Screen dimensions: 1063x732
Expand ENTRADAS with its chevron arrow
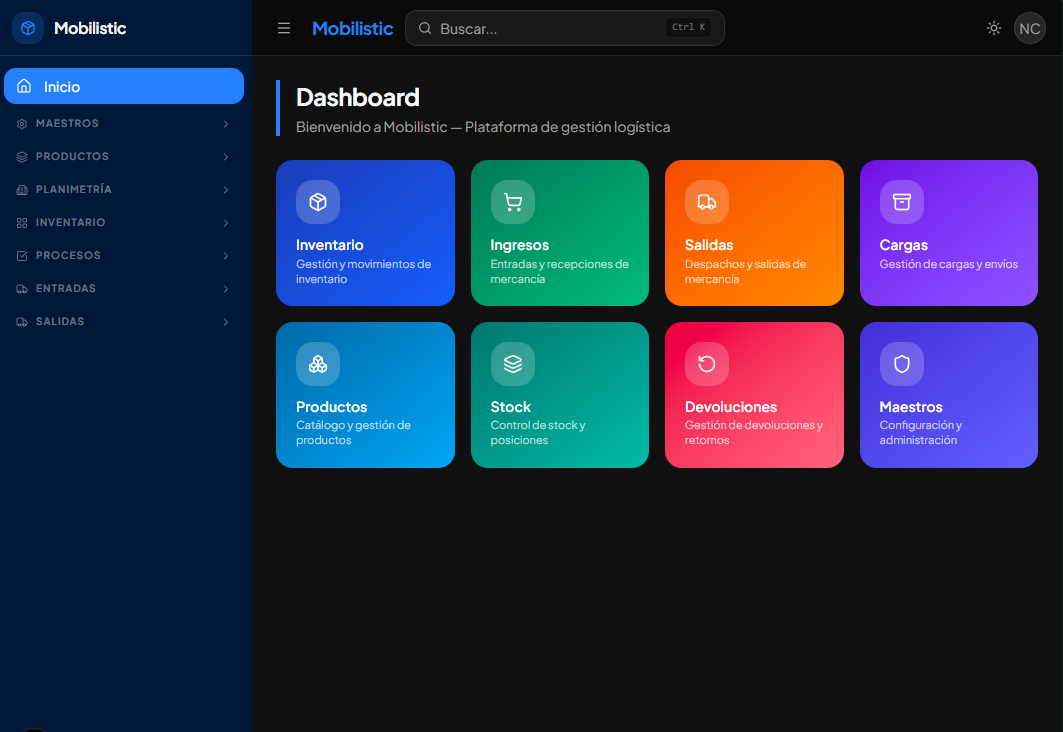226,289
